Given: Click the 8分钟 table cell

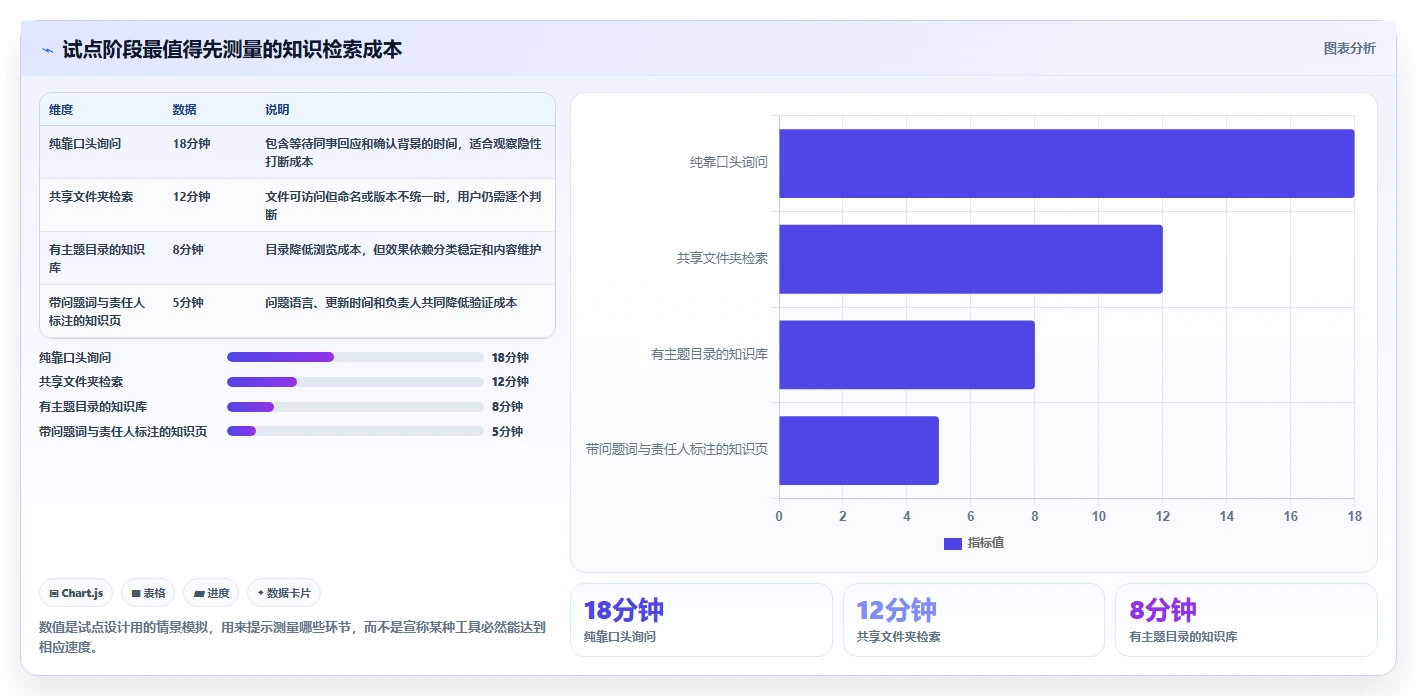Looking at the screenshot, I should (209, 258).
